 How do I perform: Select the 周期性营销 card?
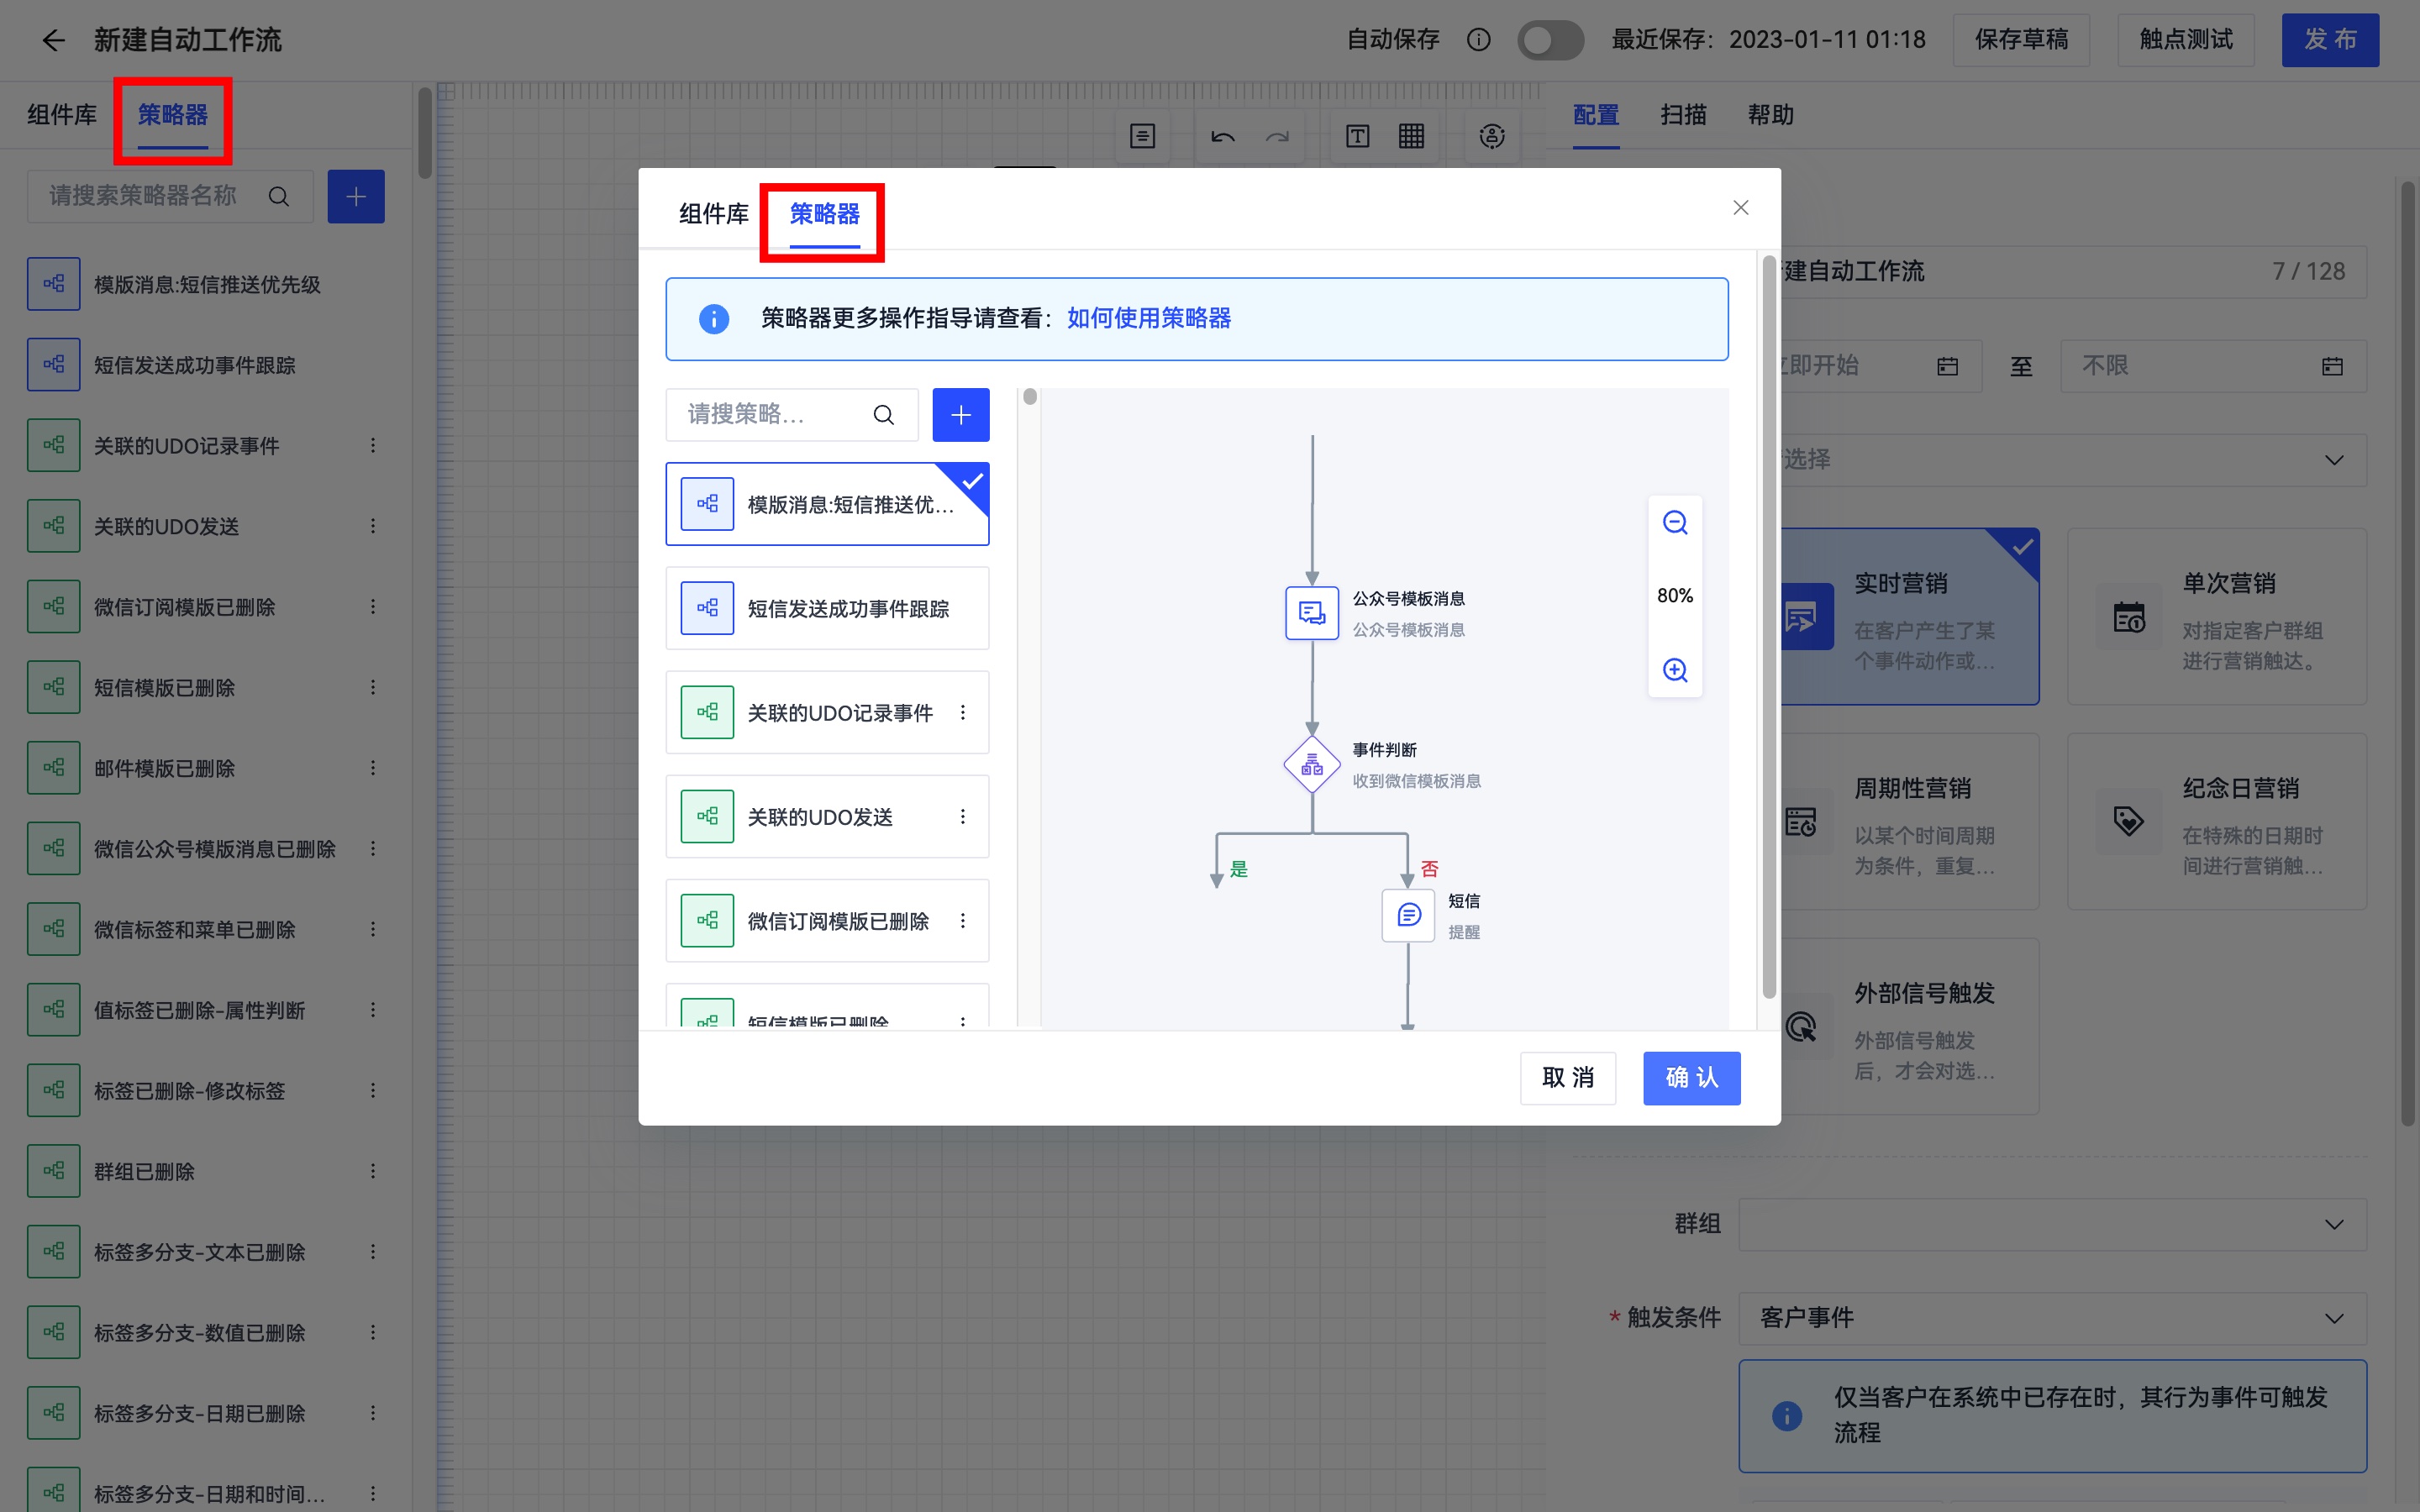pyautogui.click(x=1910, y=822)
